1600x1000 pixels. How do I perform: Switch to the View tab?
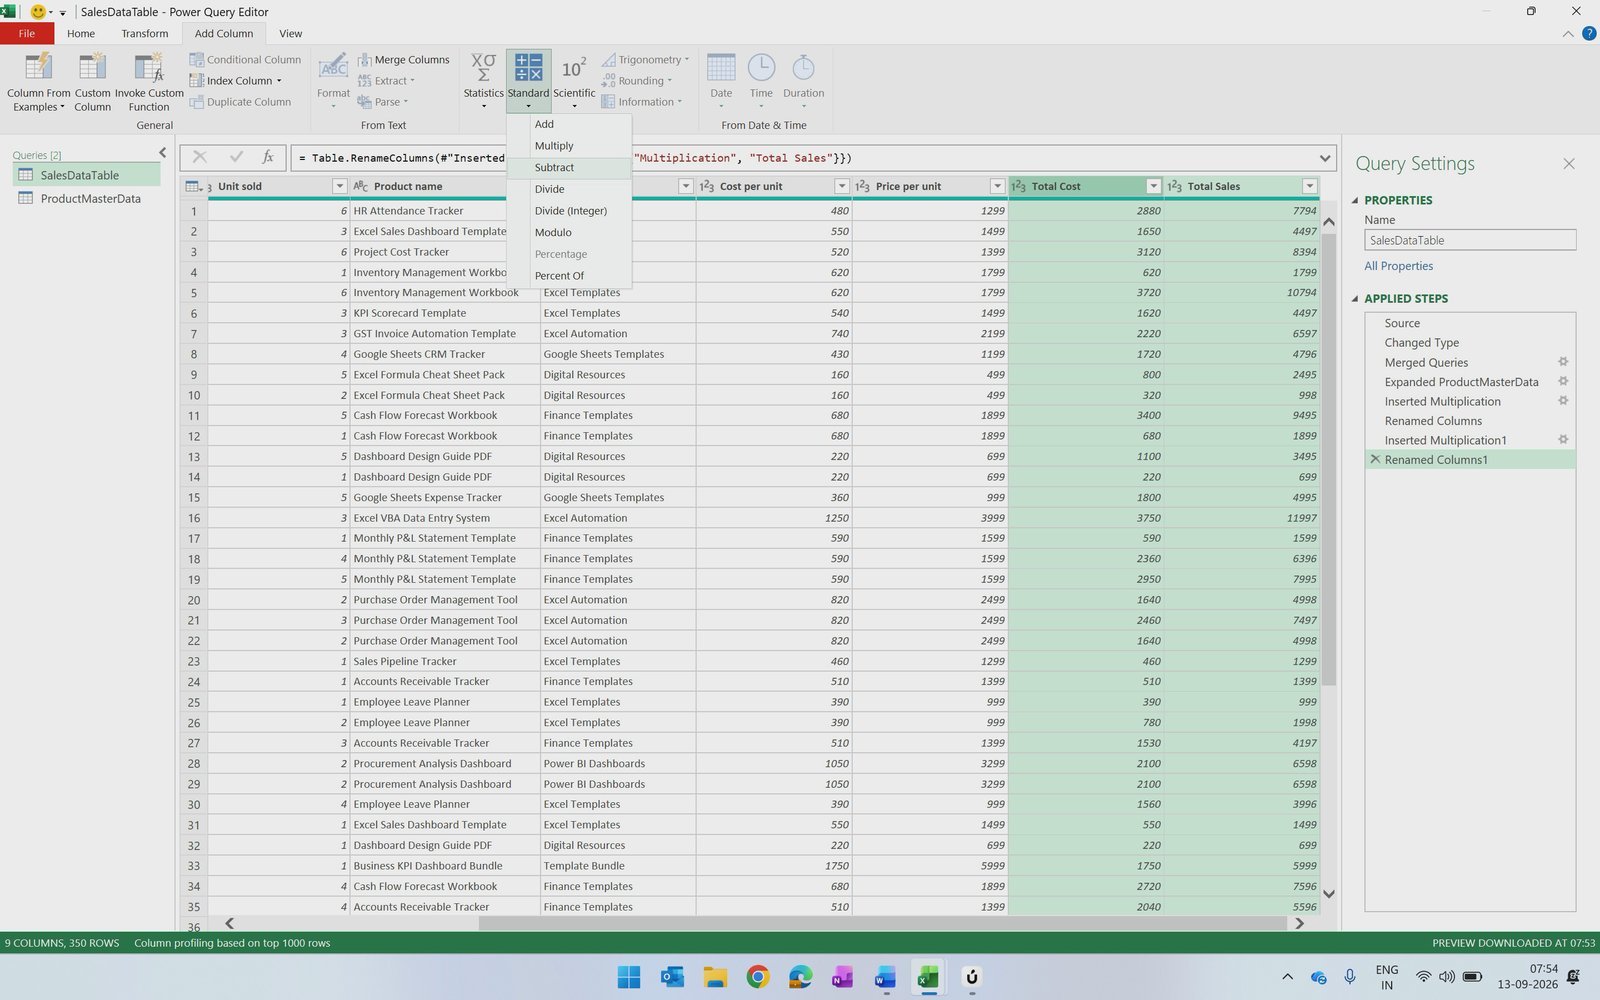[x=291, y=33]
